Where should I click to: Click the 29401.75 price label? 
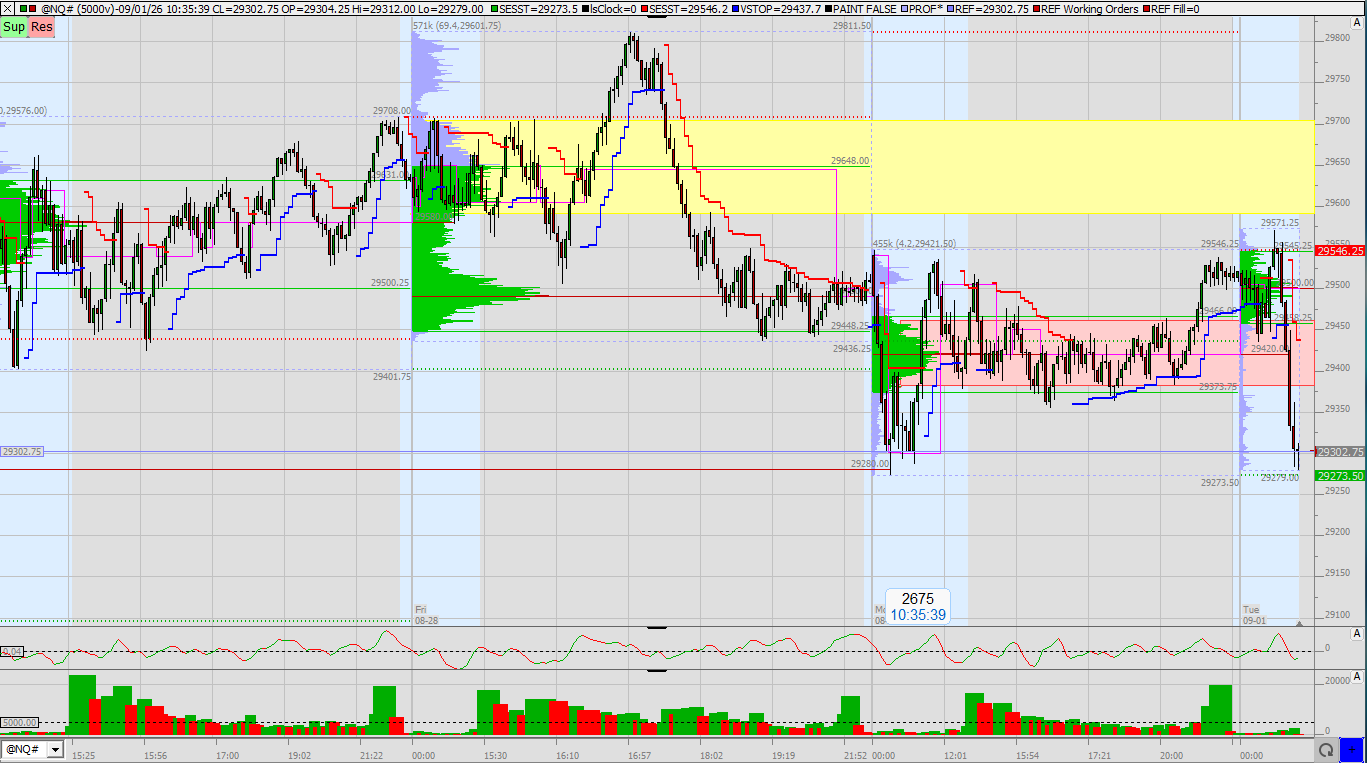click(392, 377)
